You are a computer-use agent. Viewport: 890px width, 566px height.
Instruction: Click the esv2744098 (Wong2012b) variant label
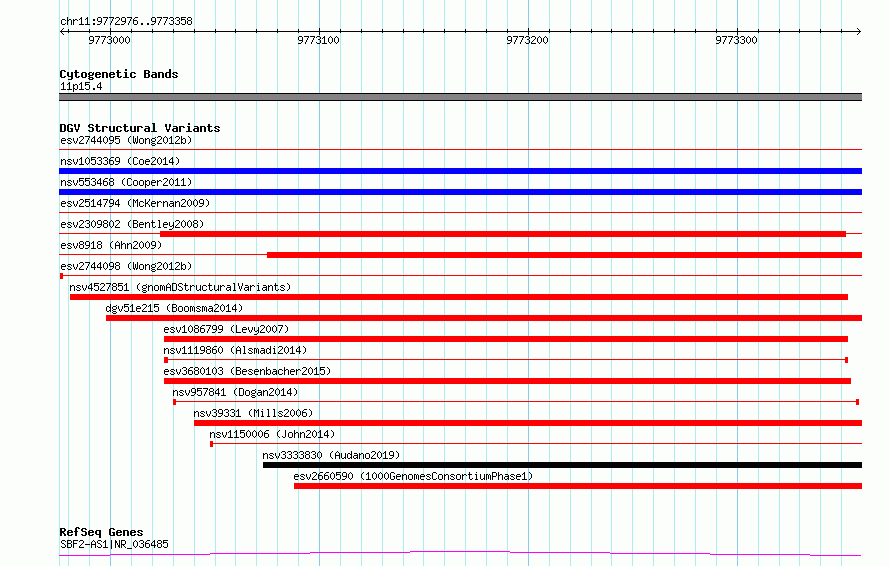(x=126, y=266)
